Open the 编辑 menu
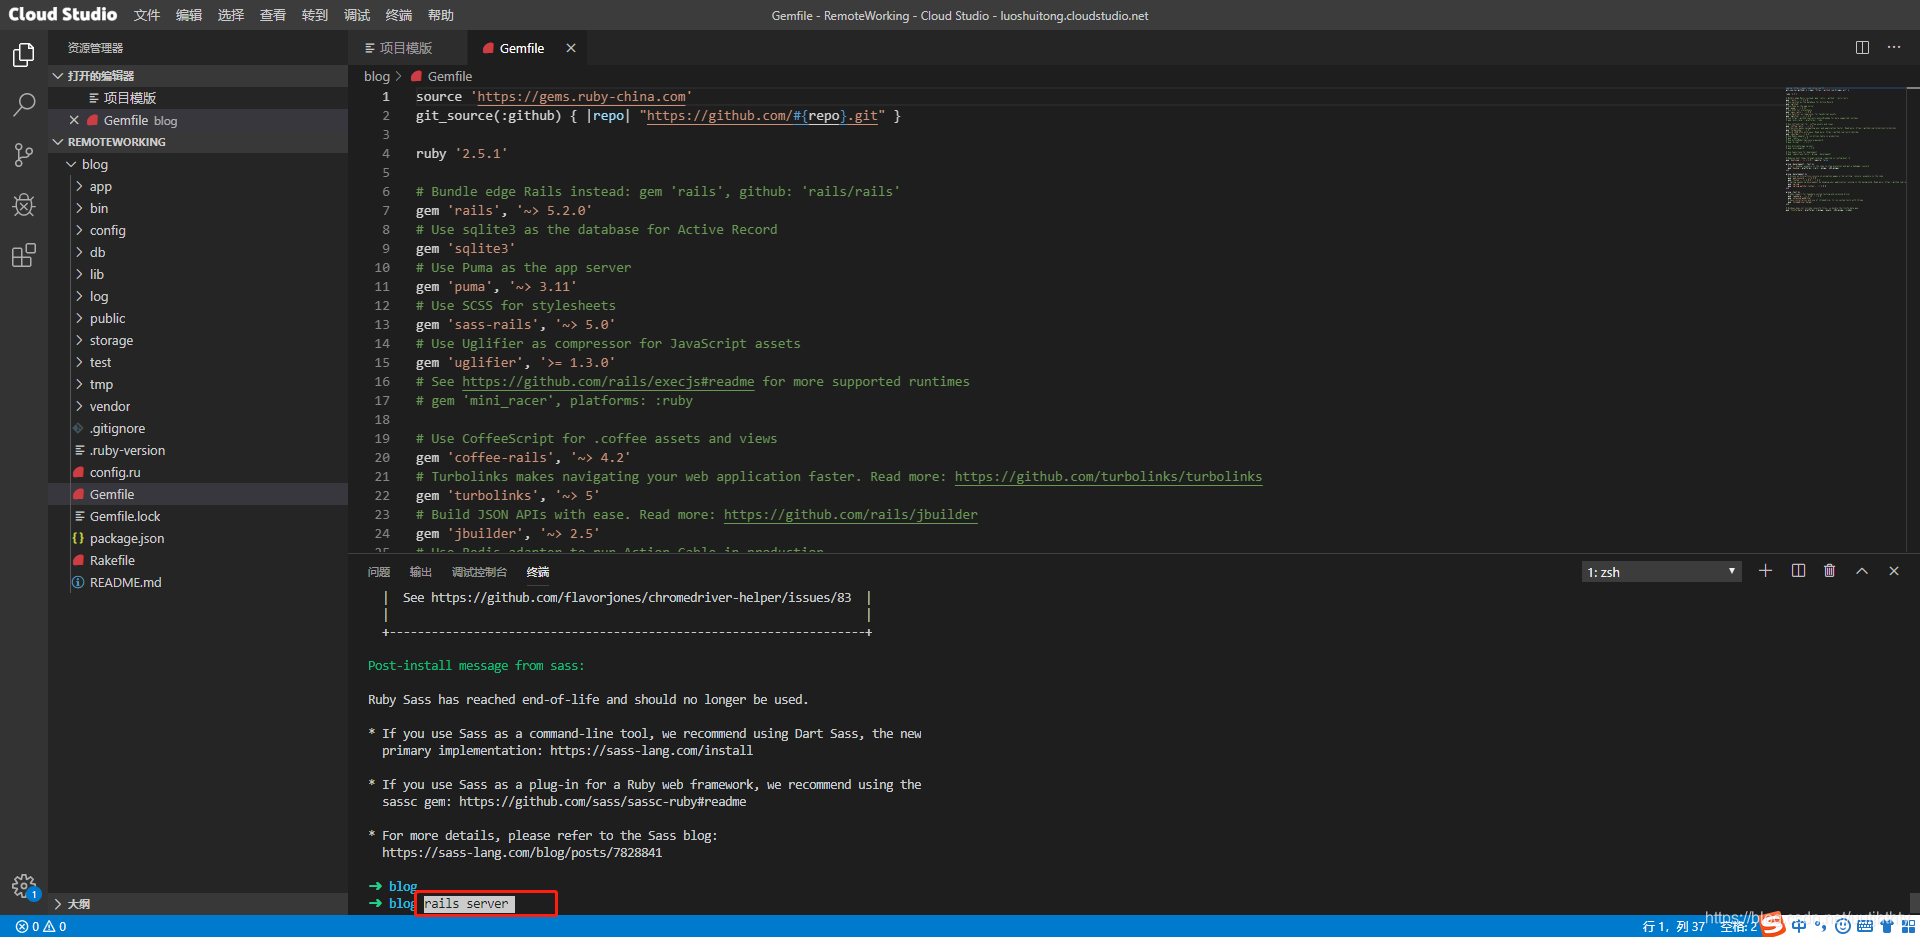The image size is (1920, 937). coord(189,15)
